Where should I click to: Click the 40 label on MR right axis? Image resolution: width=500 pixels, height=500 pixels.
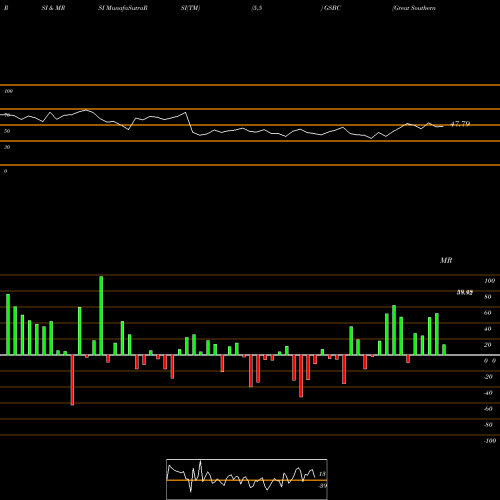[x=488, y=329]
